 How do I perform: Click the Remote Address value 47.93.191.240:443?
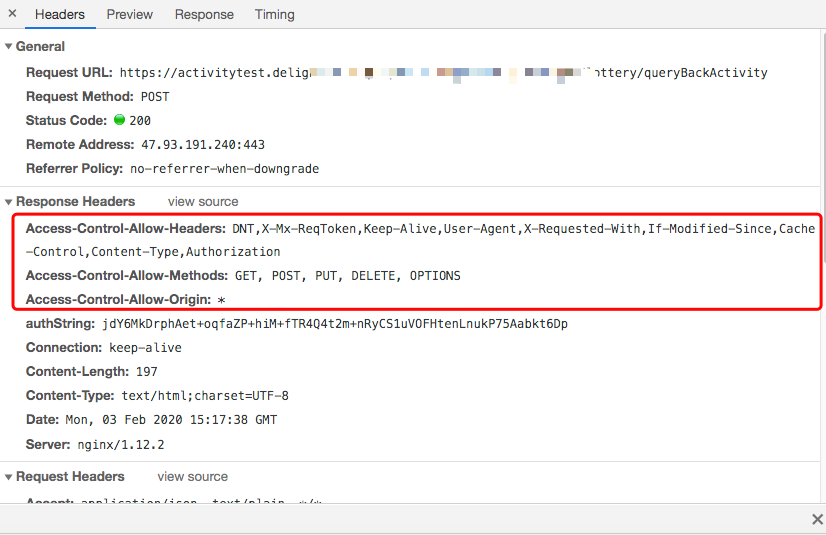coord(202,145)
